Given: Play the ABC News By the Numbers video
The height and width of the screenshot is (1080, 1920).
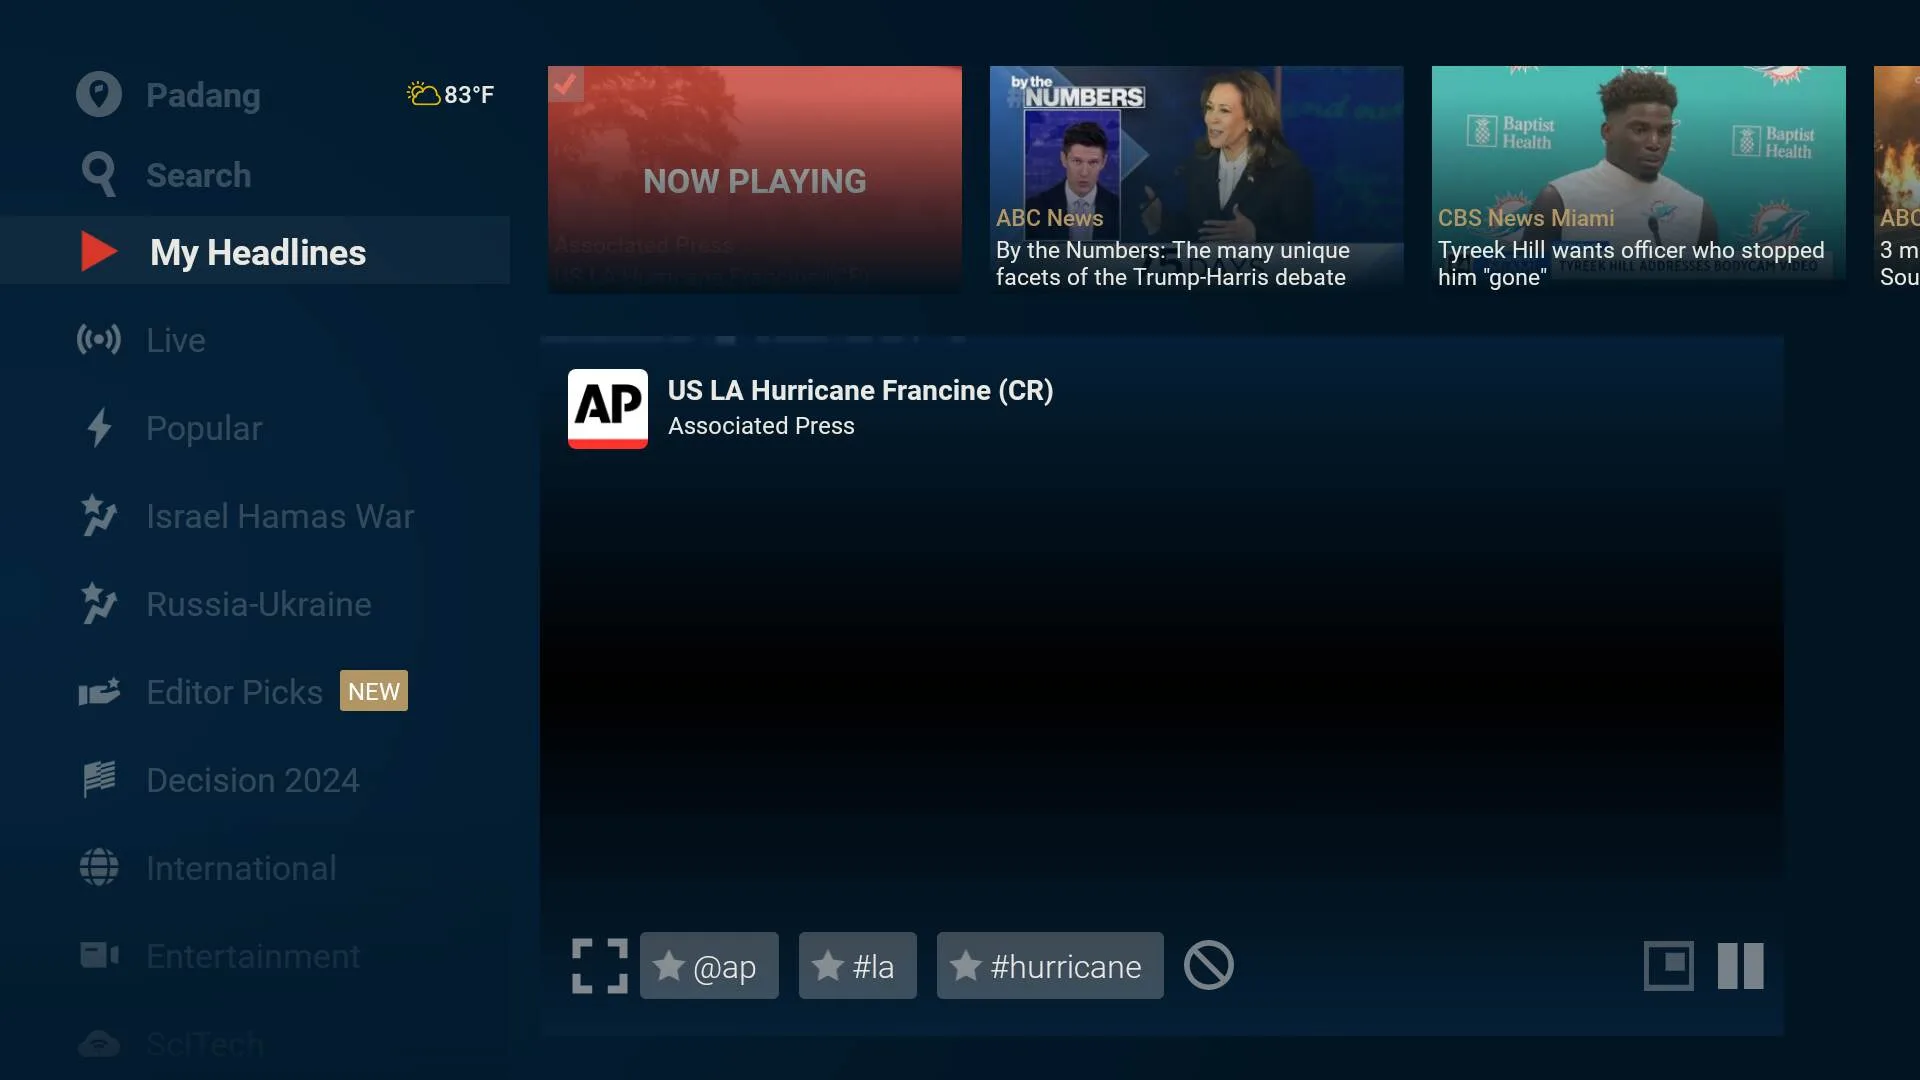Looking at the screenshot, I should [x=1197, y=180].
